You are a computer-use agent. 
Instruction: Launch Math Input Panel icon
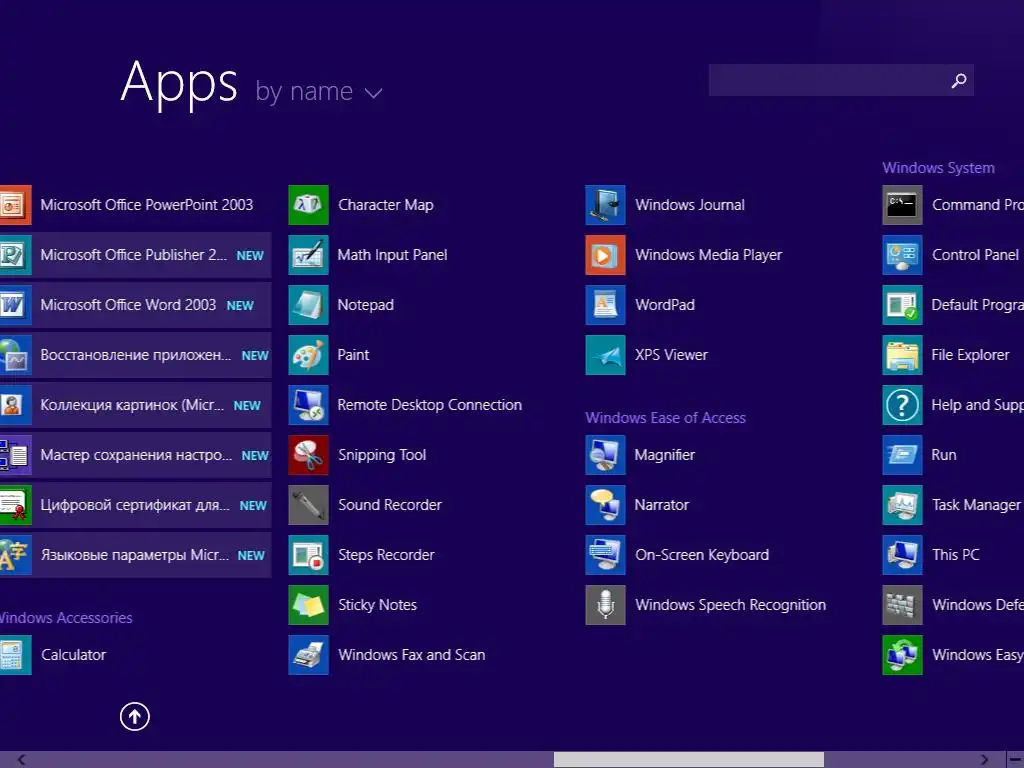tap(308, 255)
